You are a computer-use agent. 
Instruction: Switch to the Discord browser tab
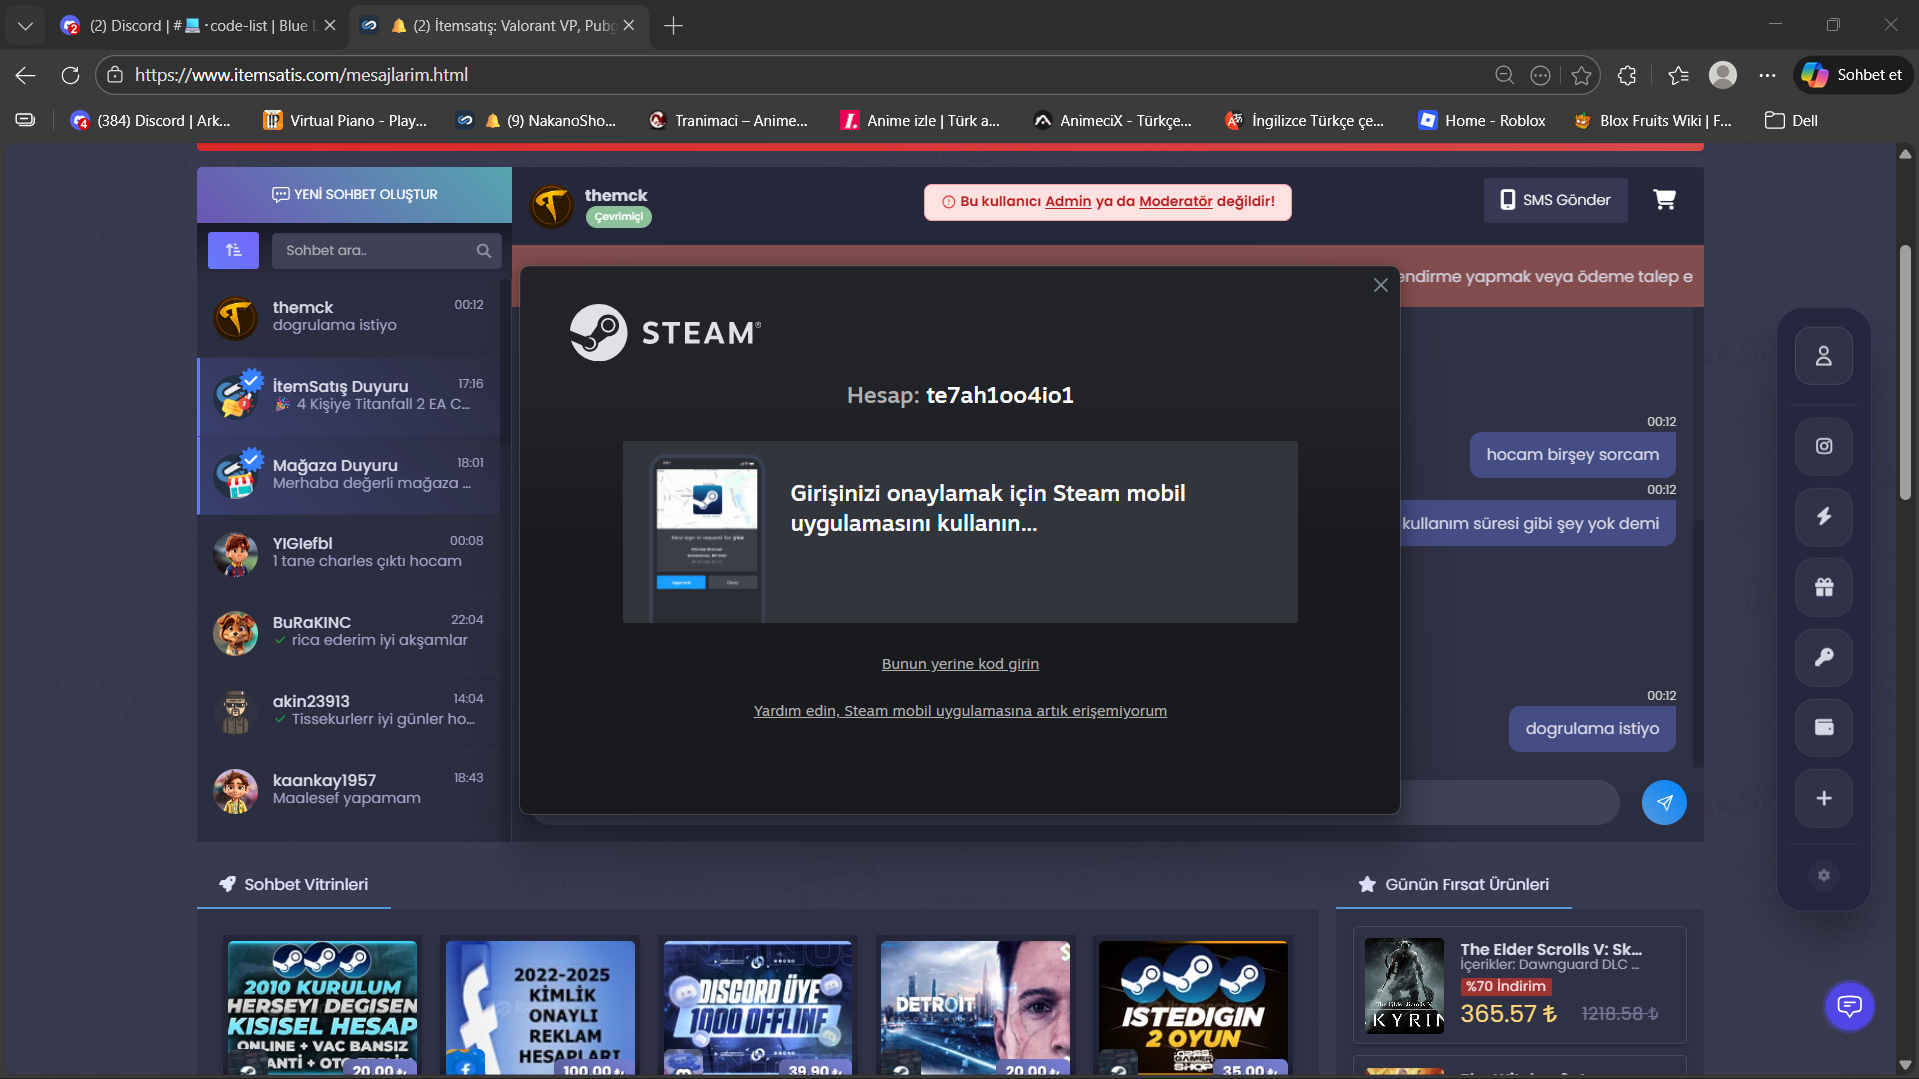(x=198, y=25)
